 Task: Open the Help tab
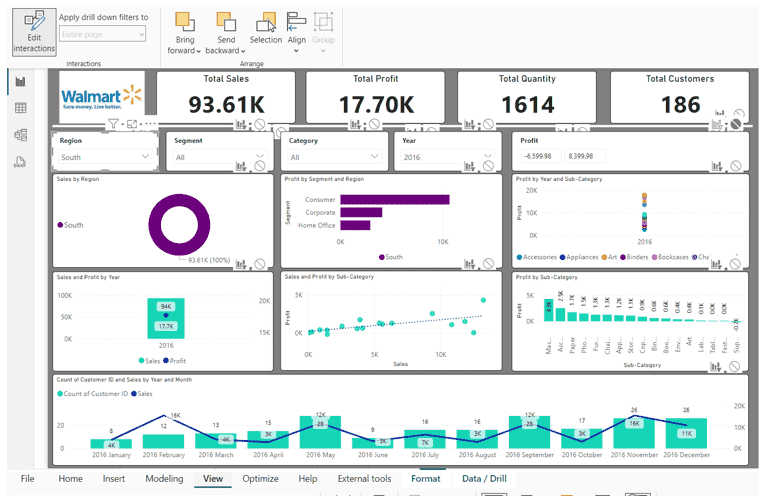point(308,478)
